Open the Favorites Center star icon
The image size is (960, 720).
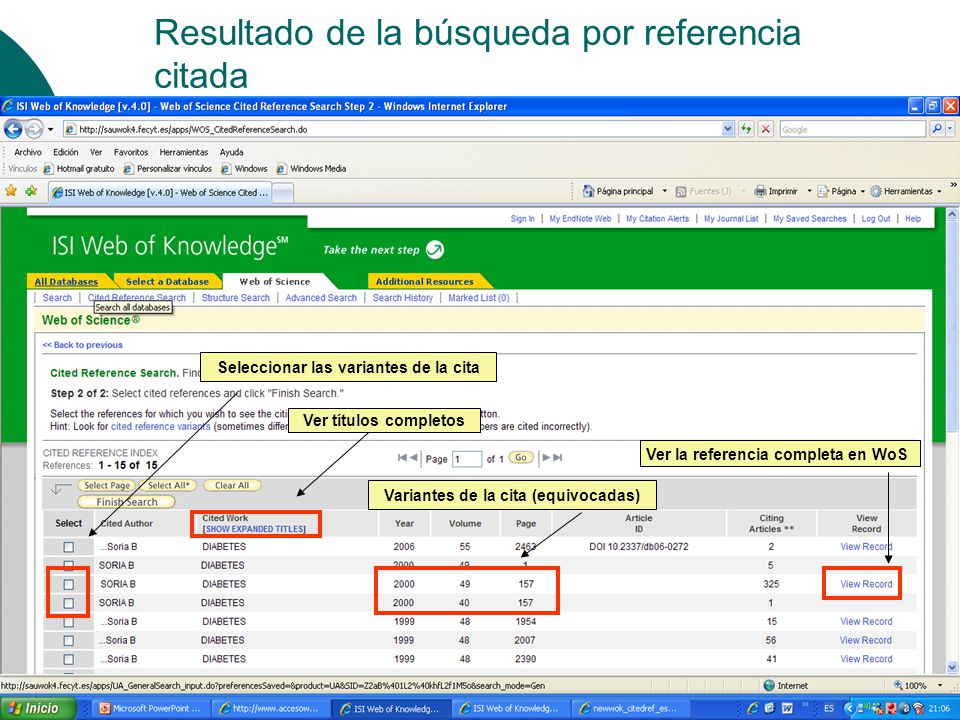11,191
